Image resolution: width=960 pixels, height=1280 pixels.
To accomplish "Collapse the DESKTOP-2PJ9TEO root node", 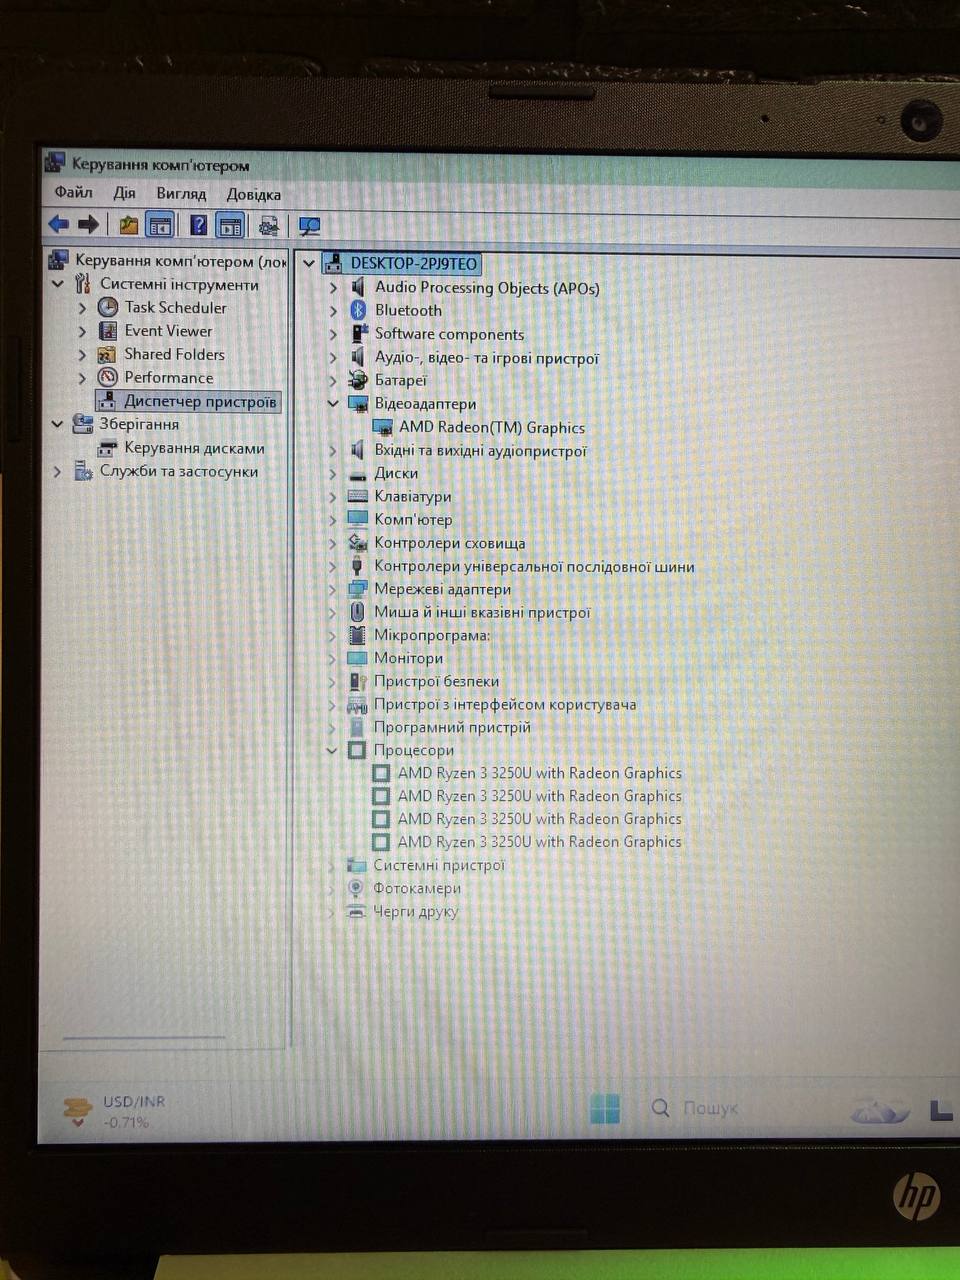I will pyautogui.click(x=309, y=264).
